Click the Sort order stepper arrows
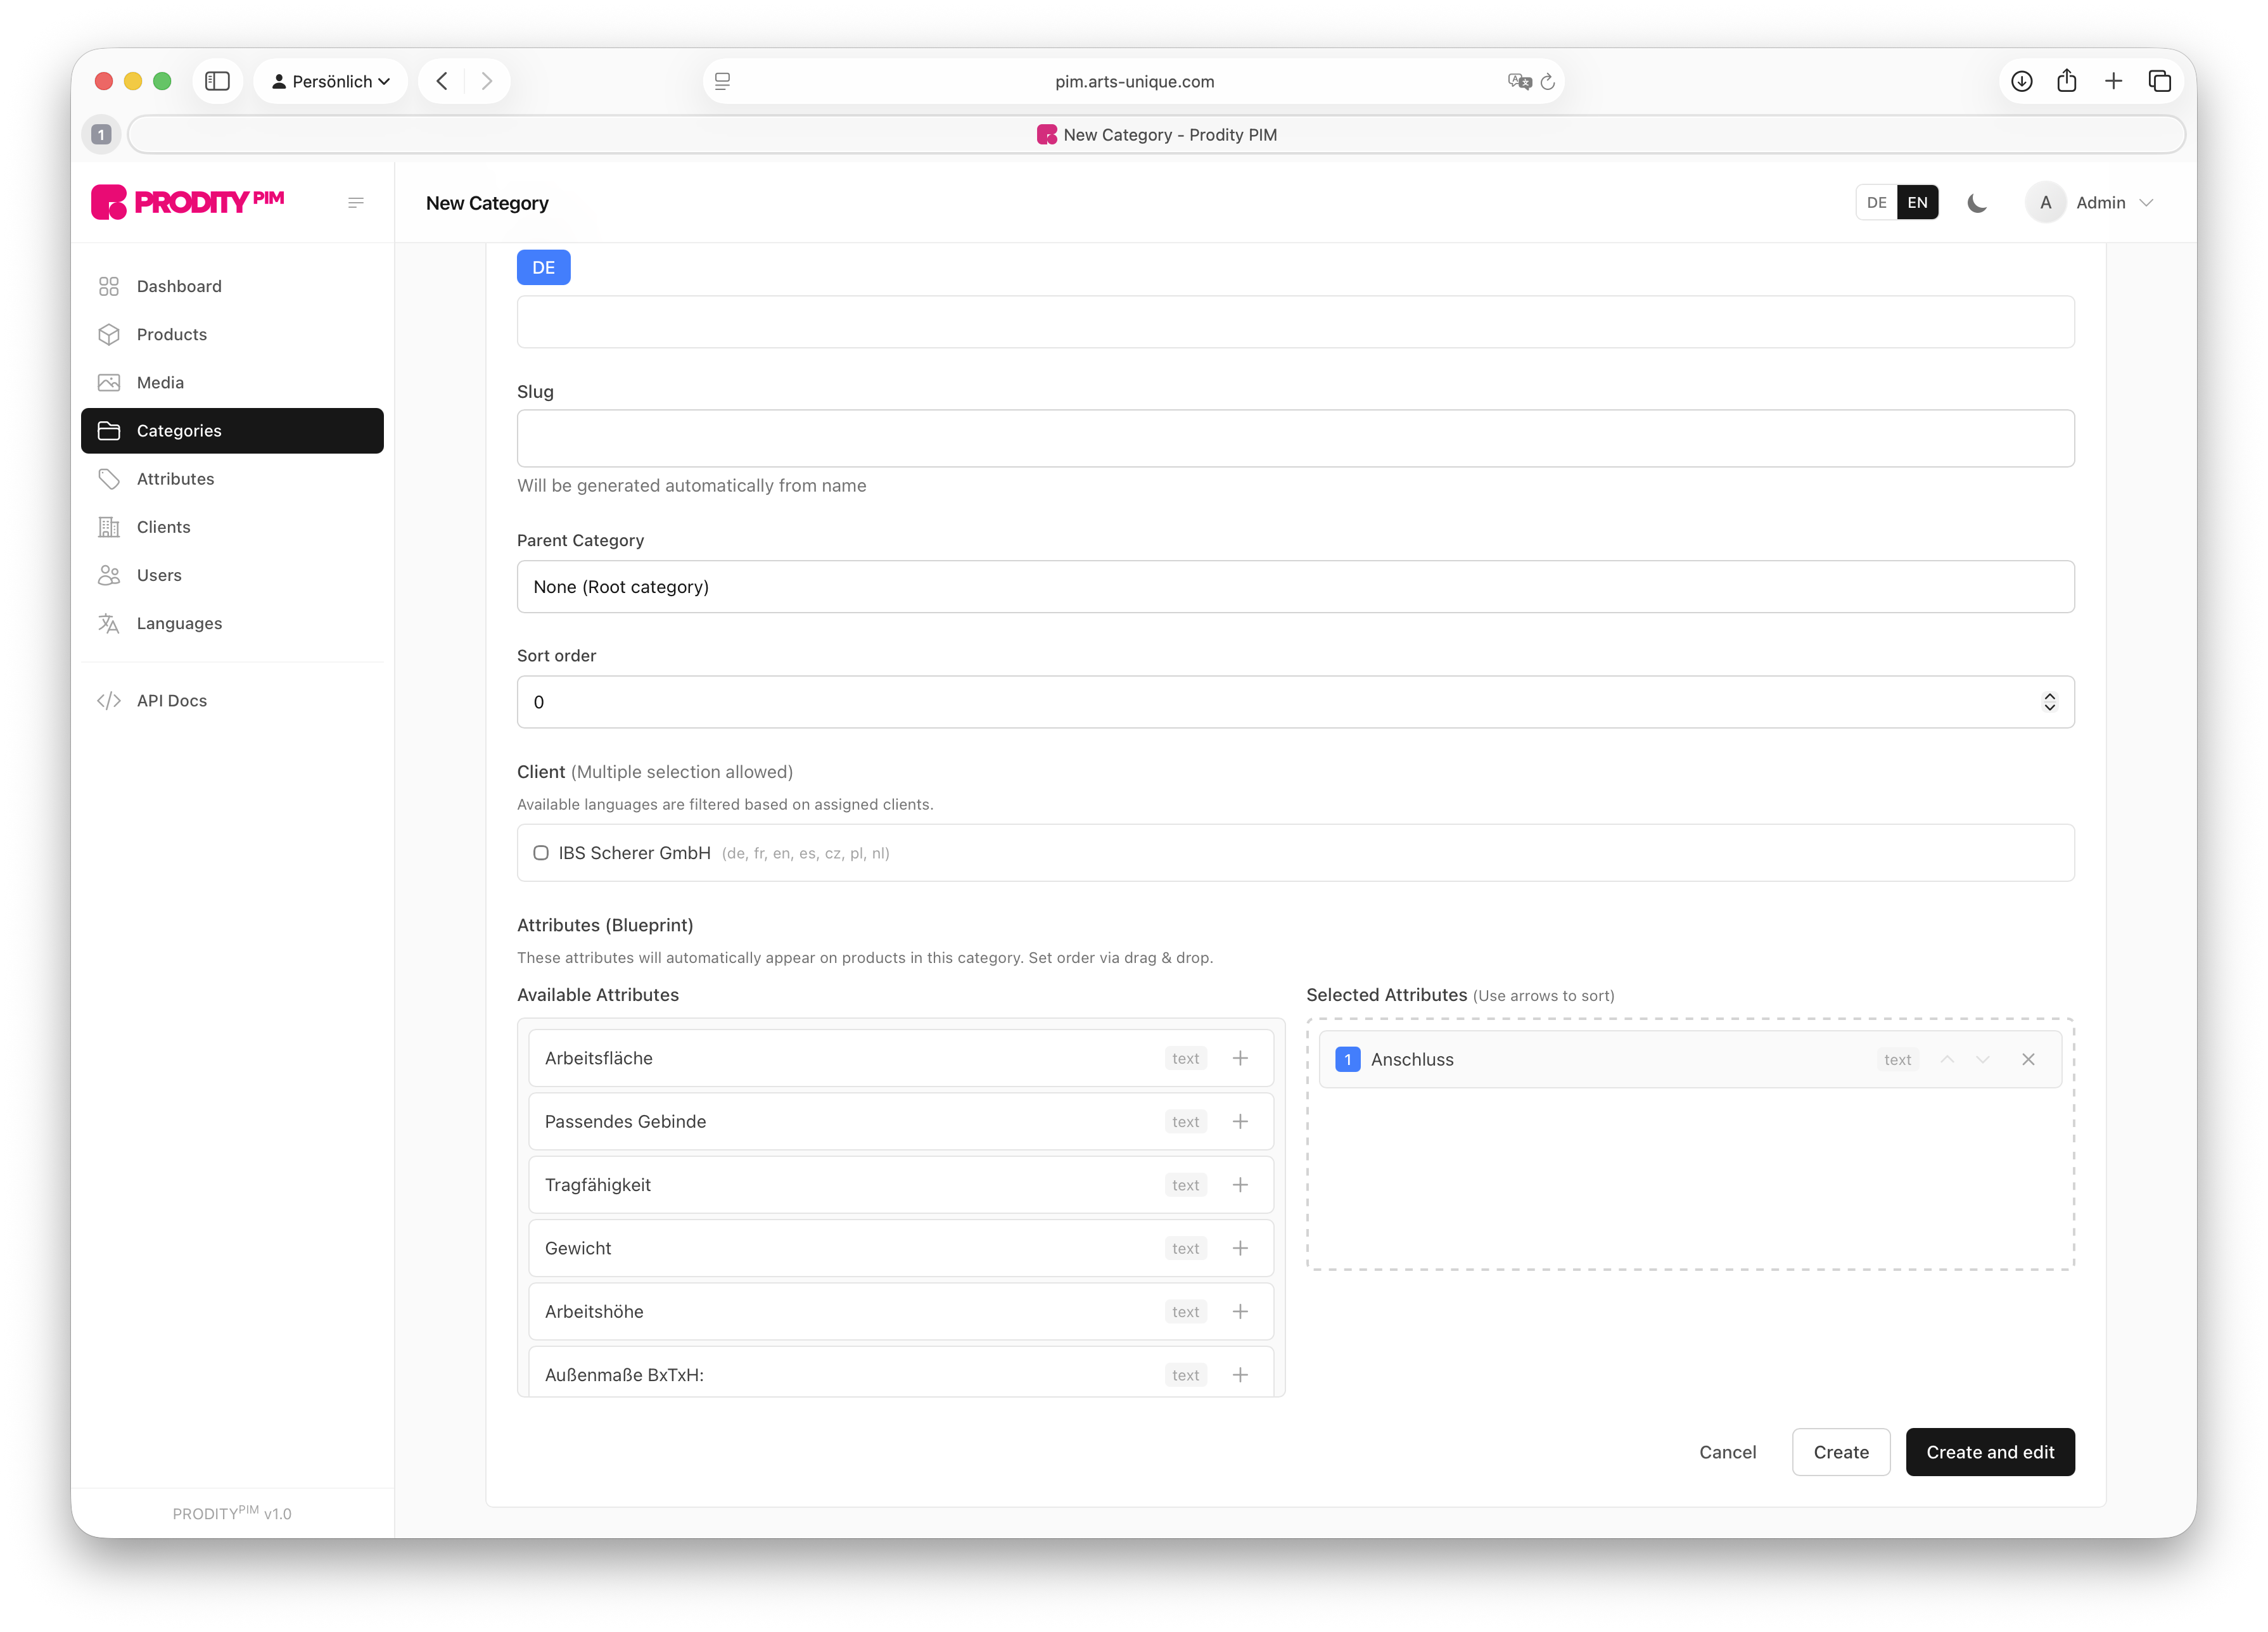The height and width of the screenshot is (1632, 2268). click(x=2049, y=702)
